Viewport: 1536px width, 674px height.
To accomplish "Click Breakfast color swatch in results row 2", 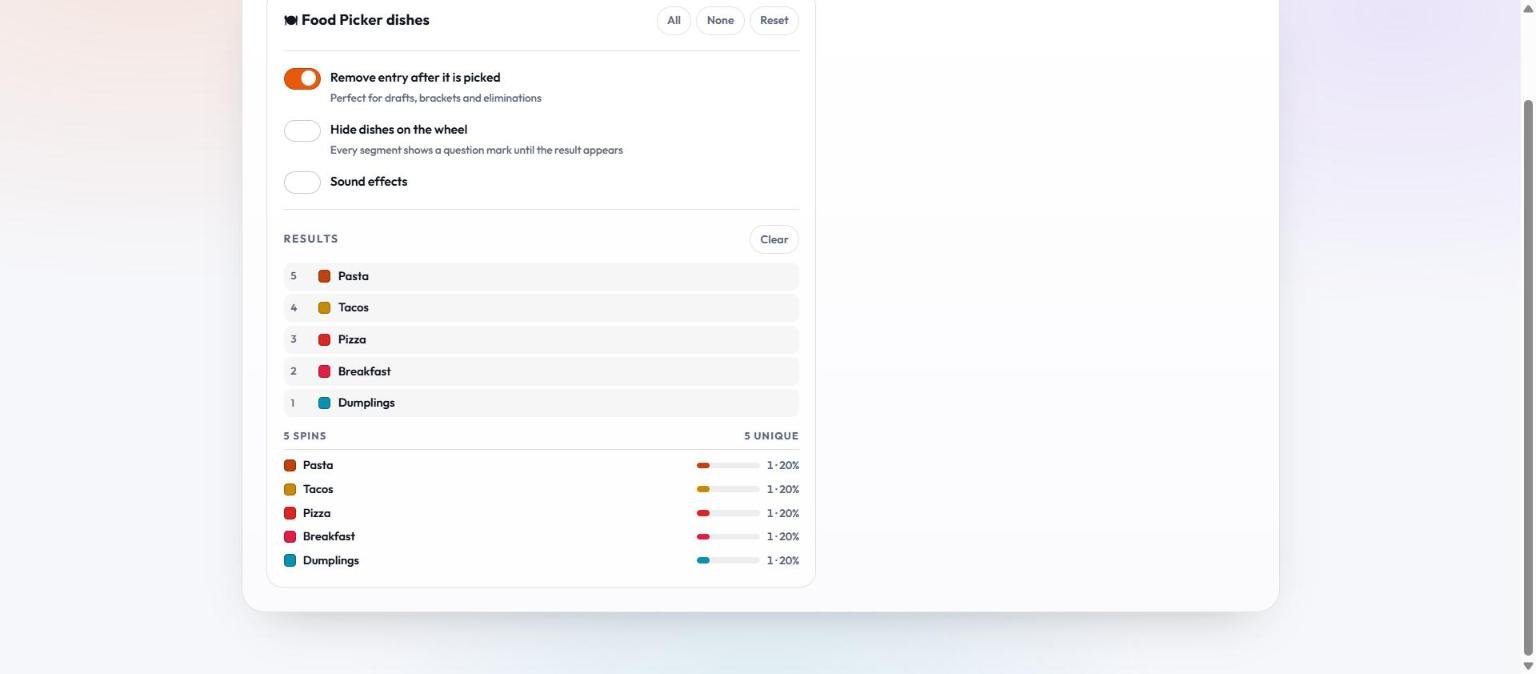I will [x=324, y=371].
